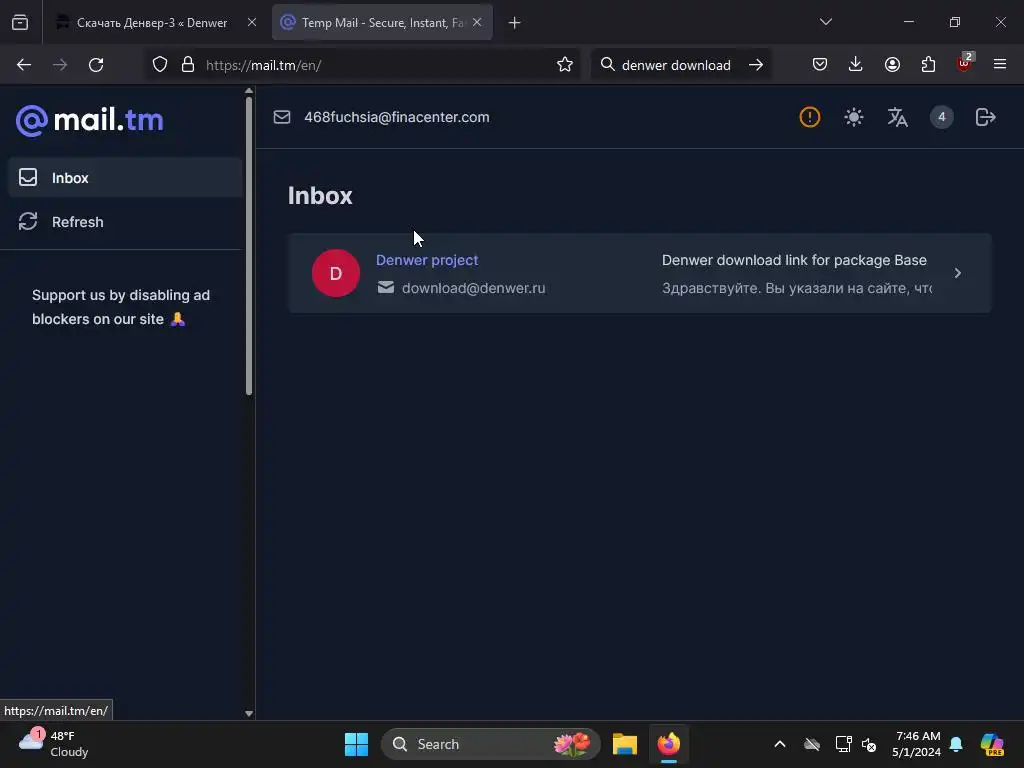Open a new browser tab
1024x768 pixels.
coord(515,23)
